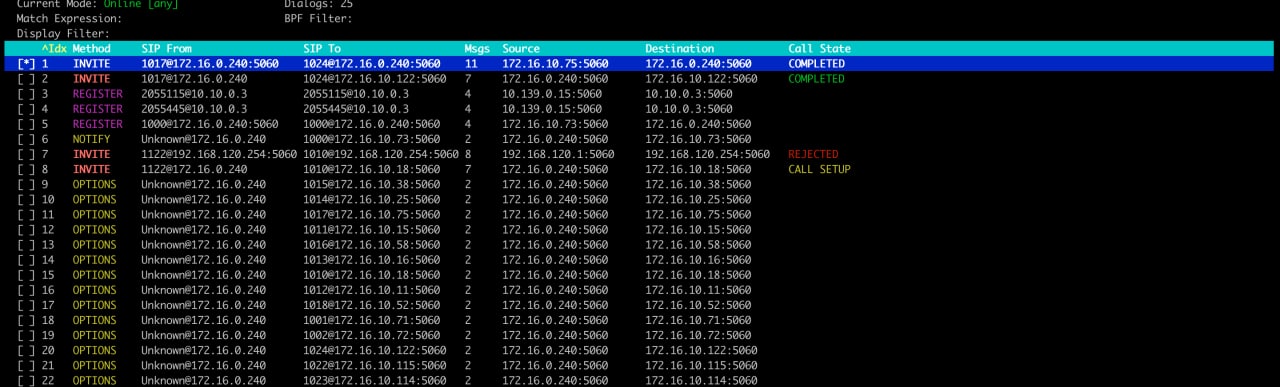
Task: Click the SIP From column header
Action: 166,48
